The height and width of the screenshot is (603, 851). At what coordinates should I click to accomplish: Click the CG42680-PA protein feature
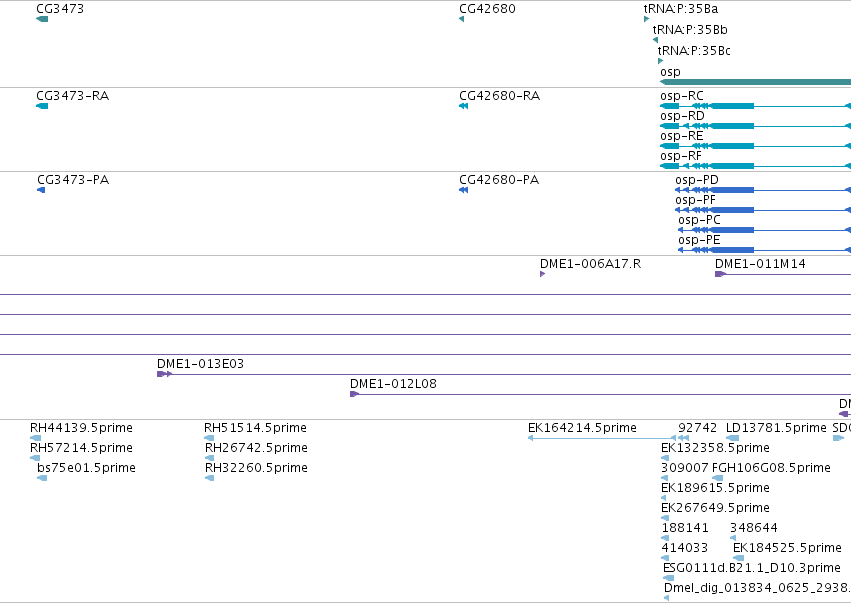[463, 190]
